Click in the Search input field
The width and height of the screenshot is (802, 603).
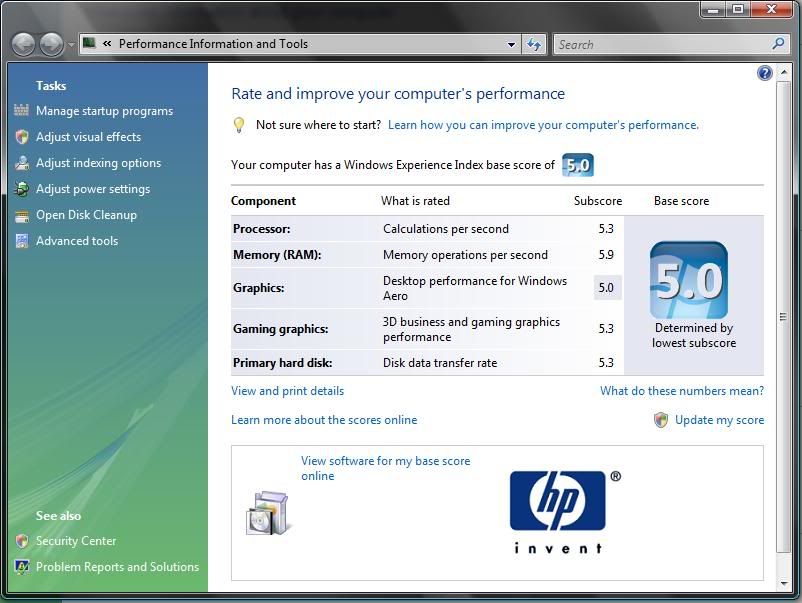(662, 44)
